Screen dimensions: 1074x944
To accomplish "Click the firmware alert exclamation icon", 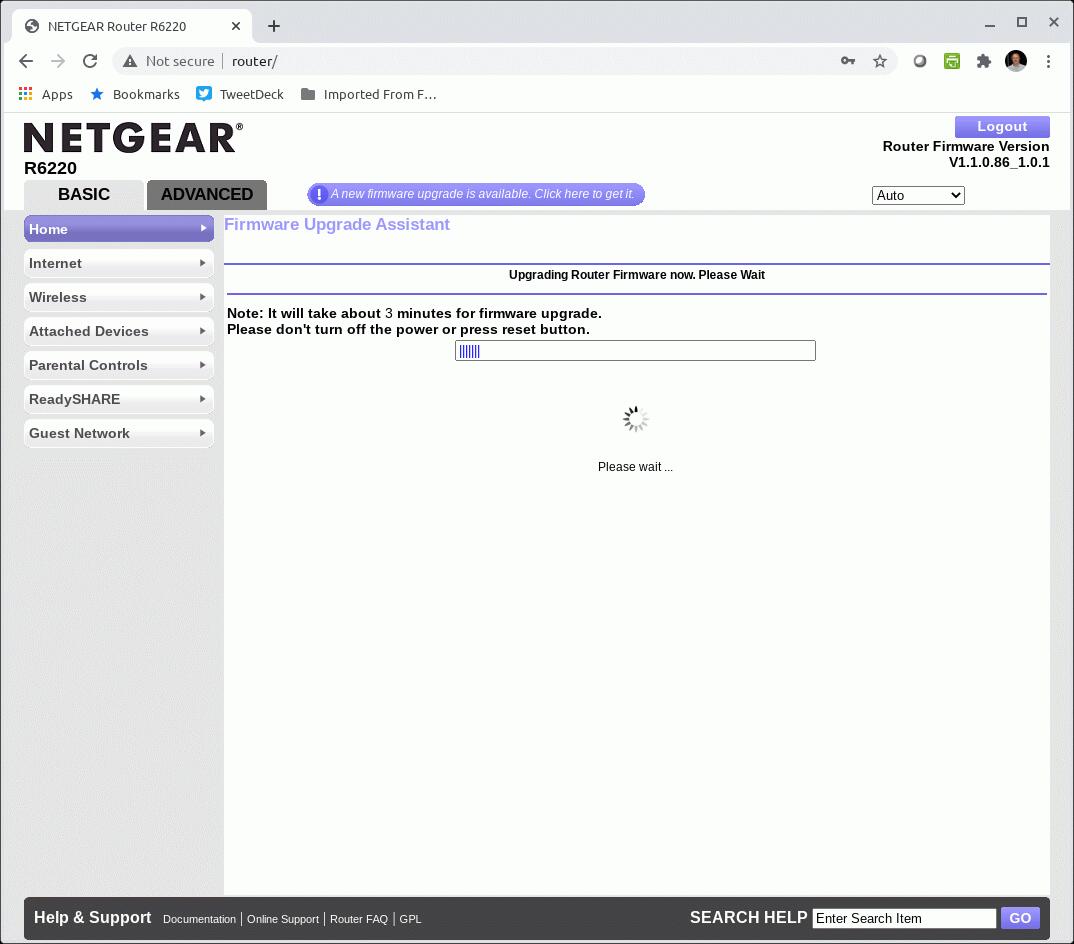I will point(319,194).
